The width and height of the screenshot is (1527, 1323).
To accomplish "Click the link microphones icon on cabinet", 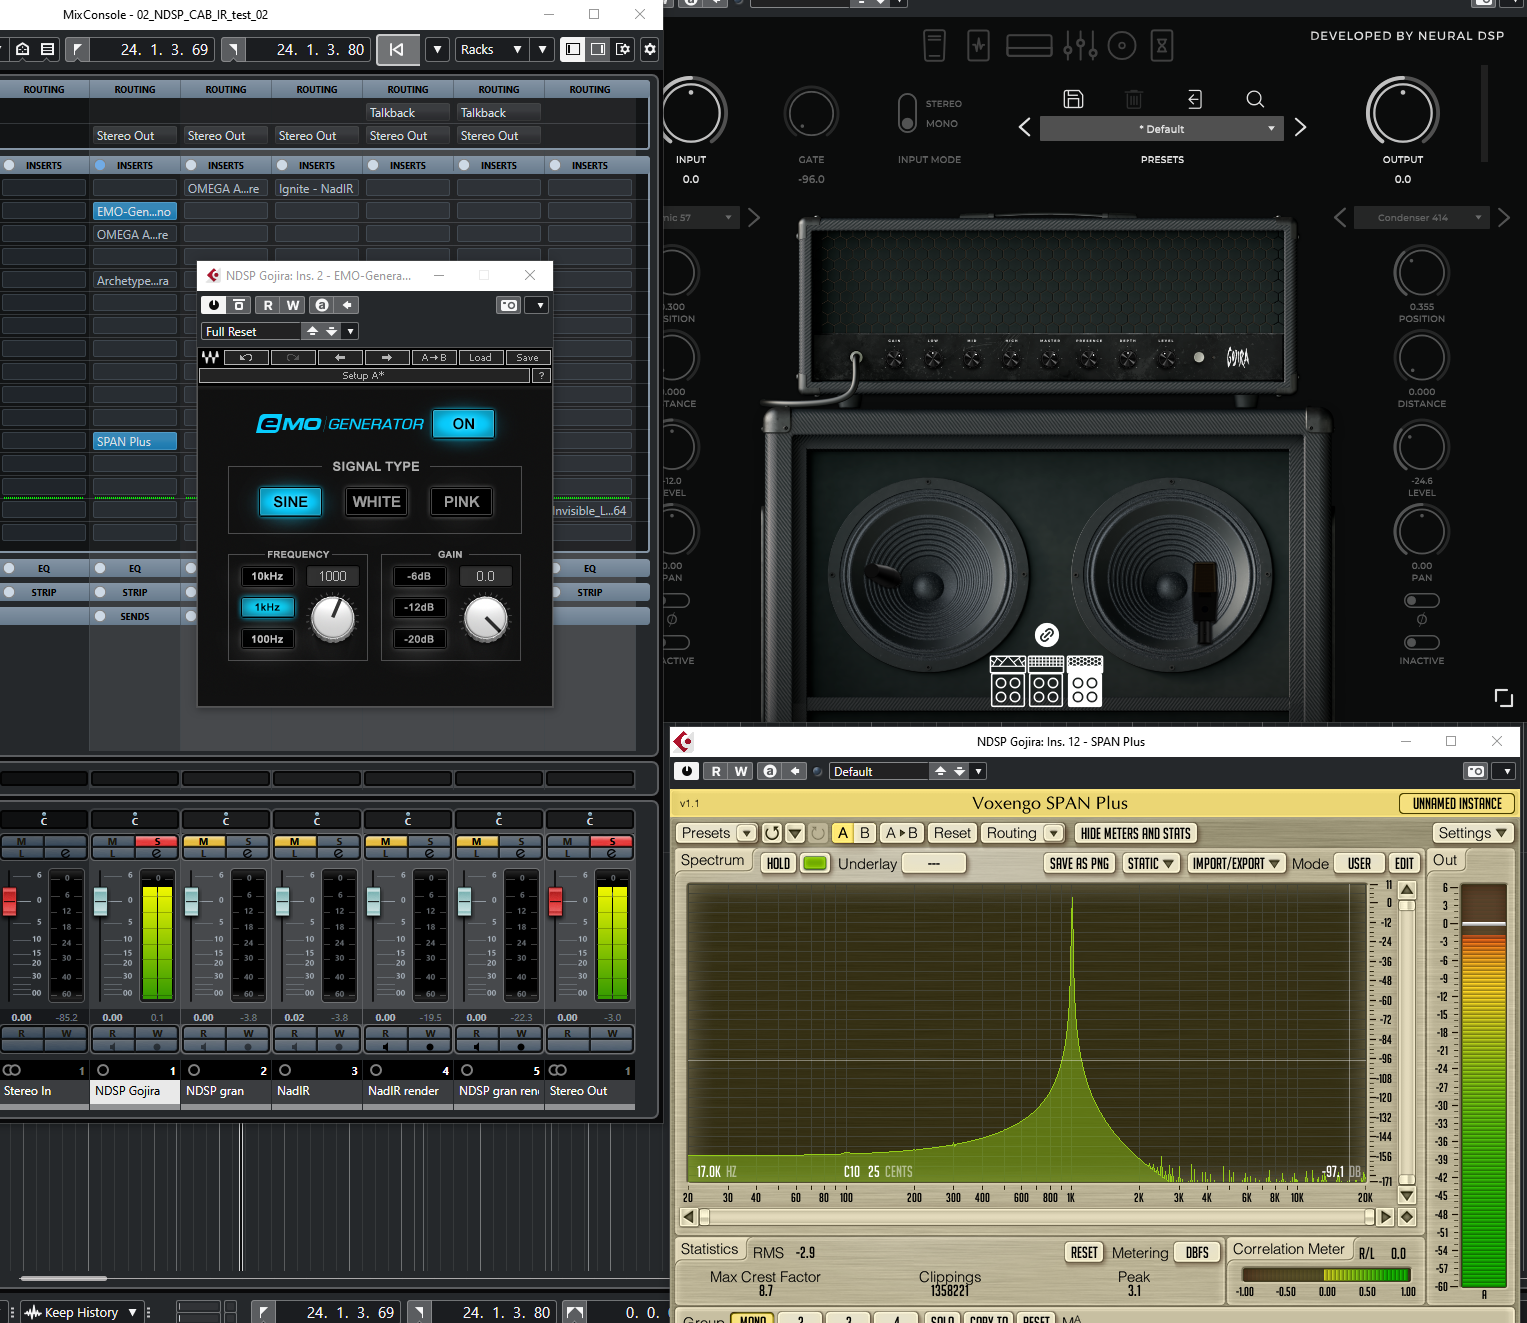I will [x=1046, y=635].
